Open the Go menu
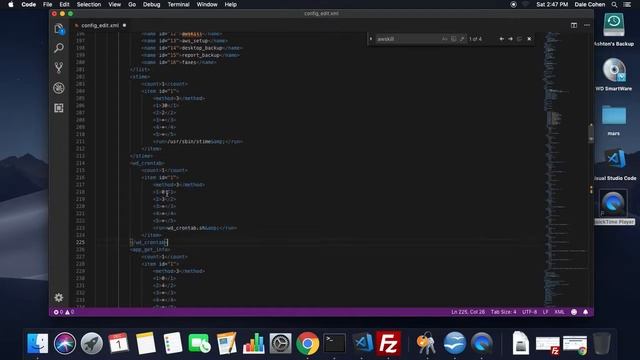640x360 pixels. [x=132, y=4]
